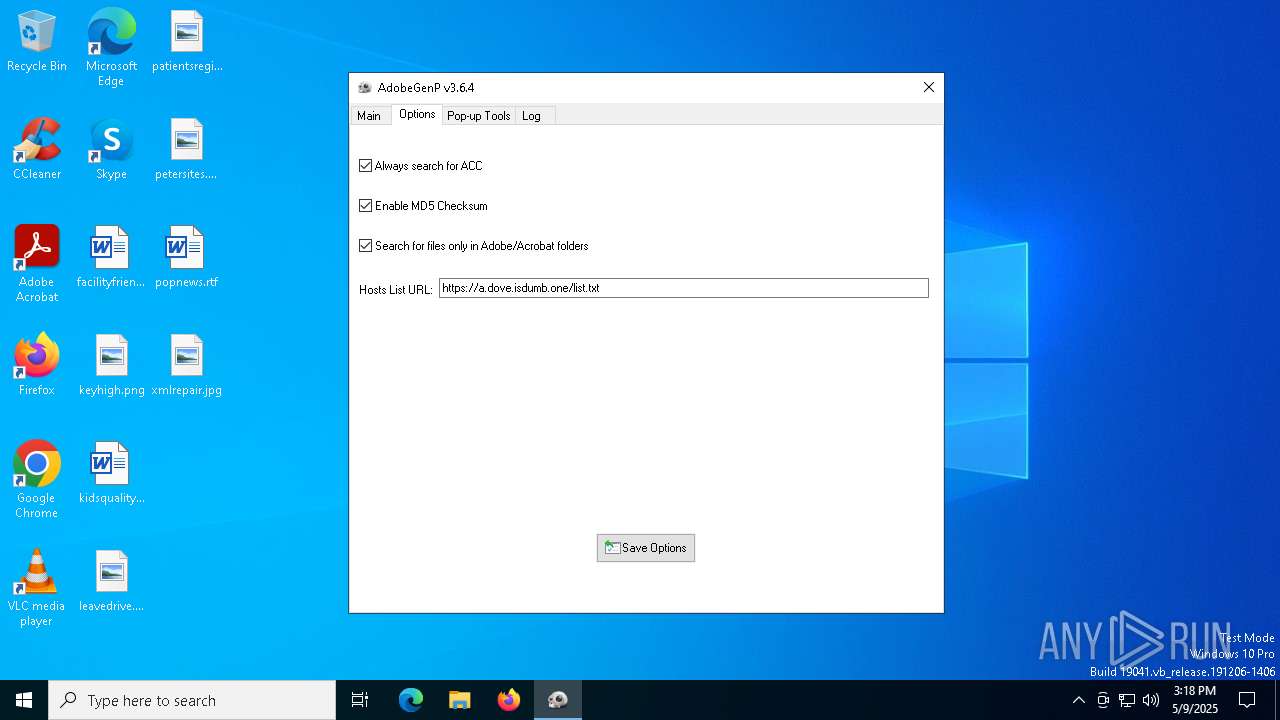Select the kidsquality... Word document
Image resolution: width=1280 pixels, height=720 pixels.
click(x=111, y=473)
